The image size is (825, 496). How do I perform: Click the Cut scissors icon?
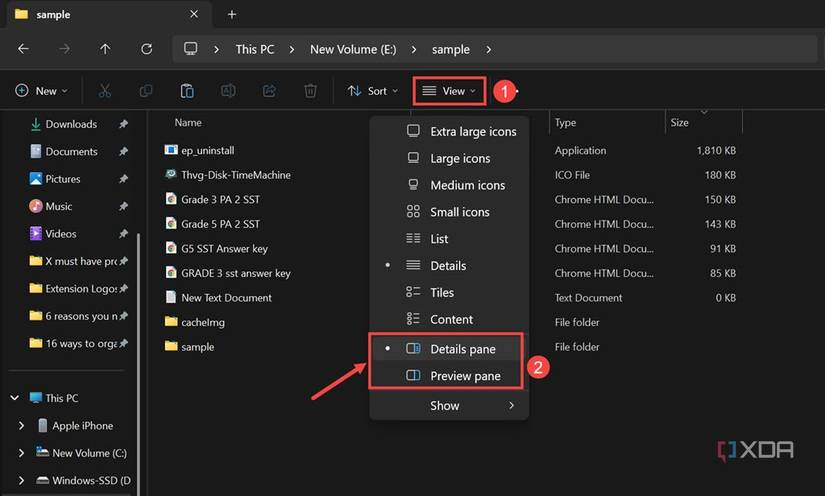pos(105,91)
